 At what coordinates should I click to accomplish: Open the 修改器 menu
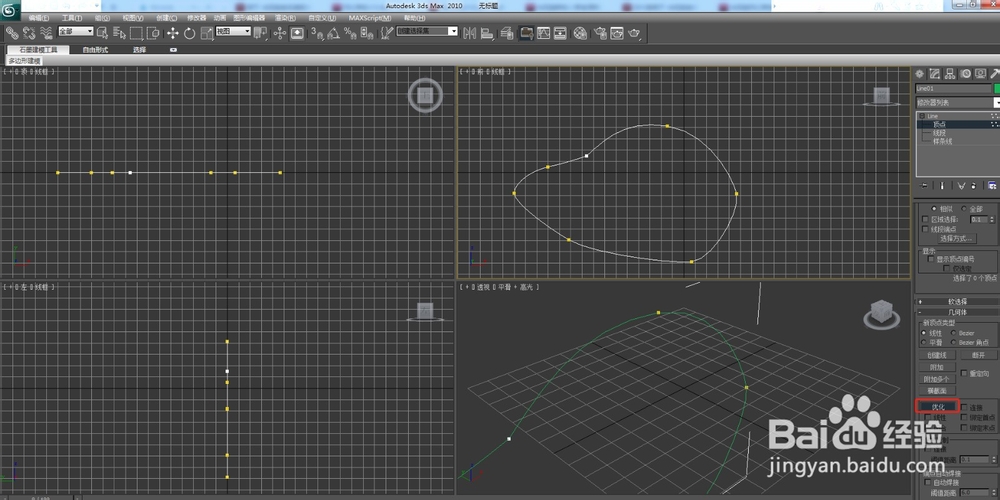[x=198, y=18]
